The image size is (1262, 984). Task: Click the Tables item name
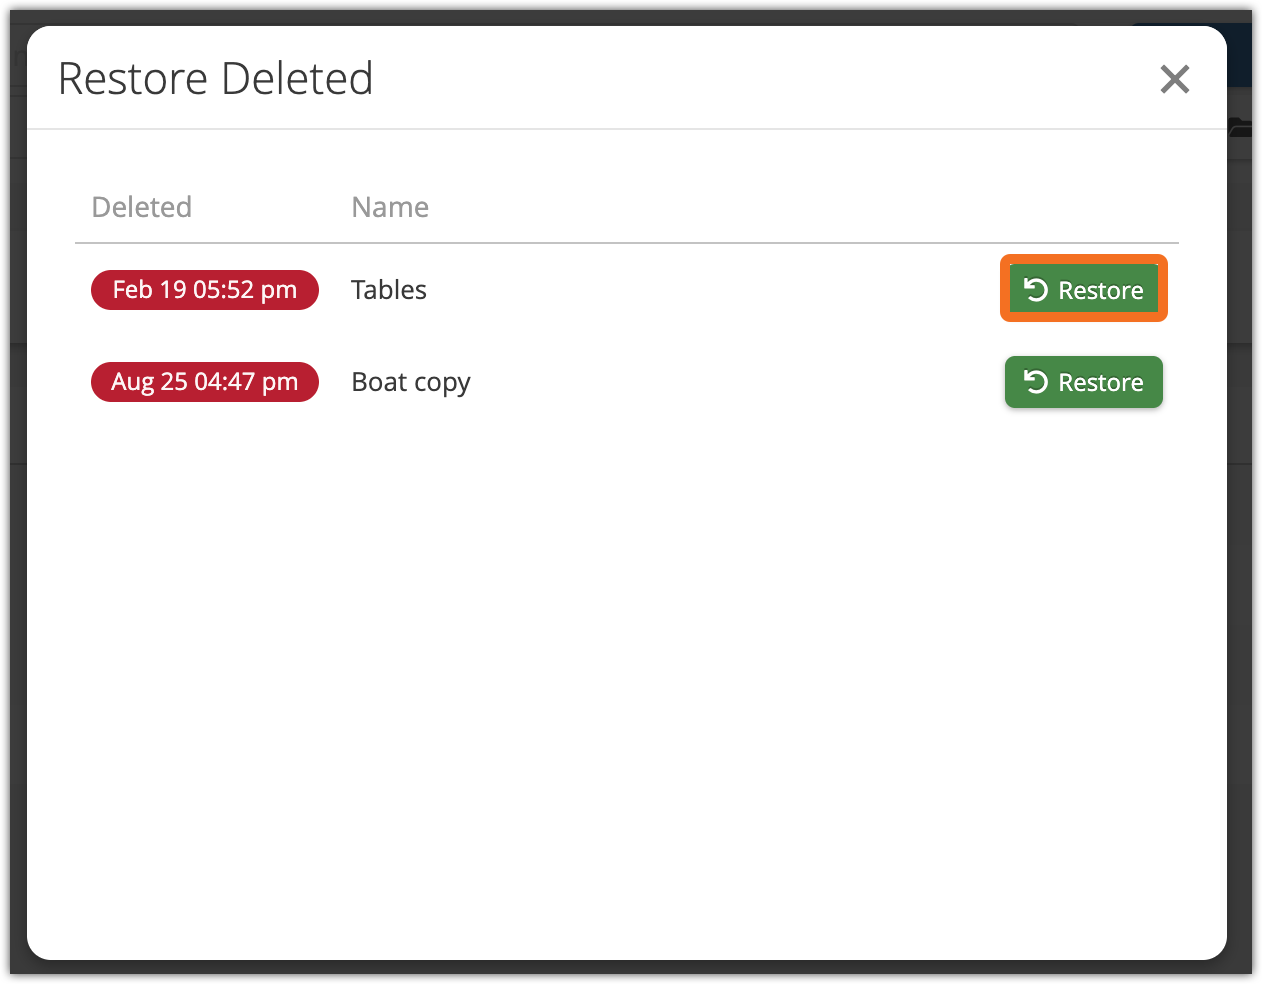tap(389, 290)
